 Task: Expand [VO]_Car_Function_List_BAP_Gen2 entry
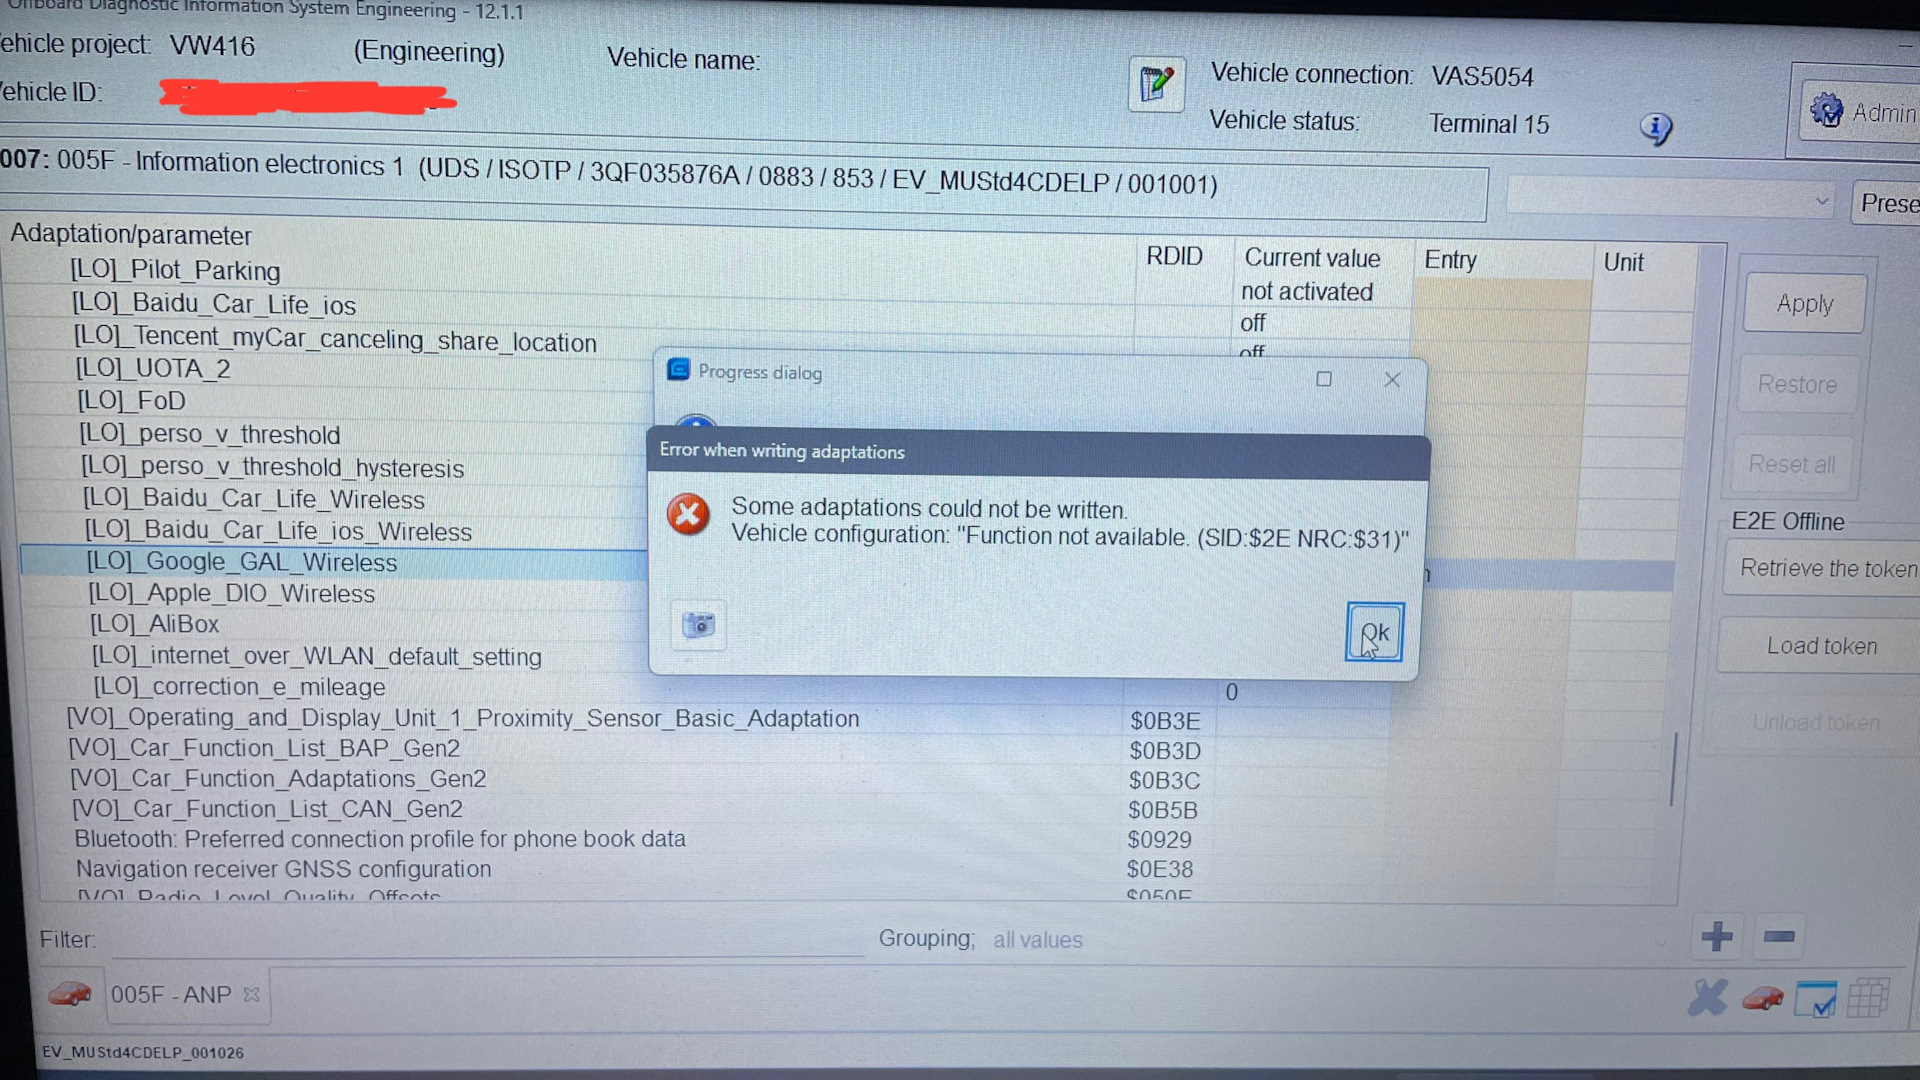tap(264, 748)
